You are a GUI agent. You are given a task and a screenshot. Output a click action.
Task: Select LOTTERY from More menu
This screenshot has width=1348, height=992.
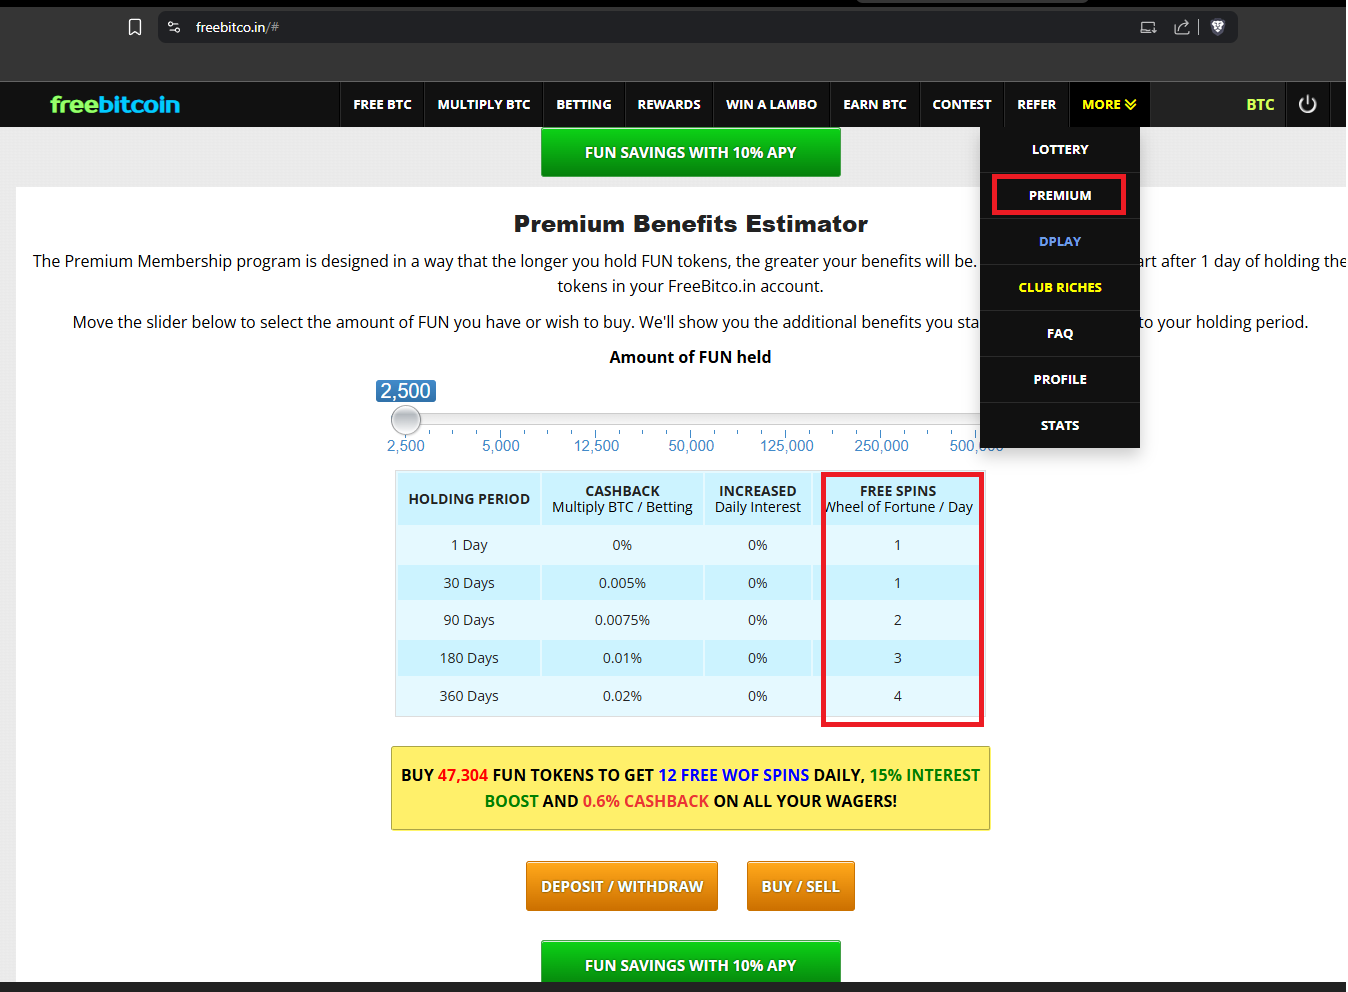1060,149
